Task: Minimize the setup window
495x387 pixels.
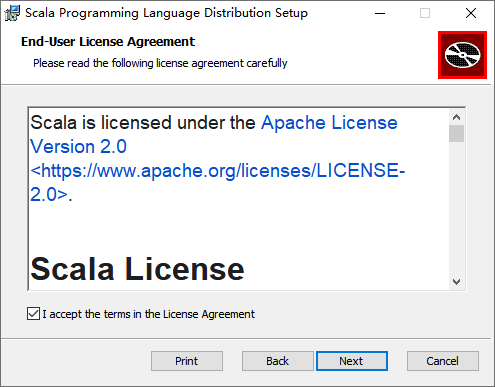Action: (x=380, y=13)
